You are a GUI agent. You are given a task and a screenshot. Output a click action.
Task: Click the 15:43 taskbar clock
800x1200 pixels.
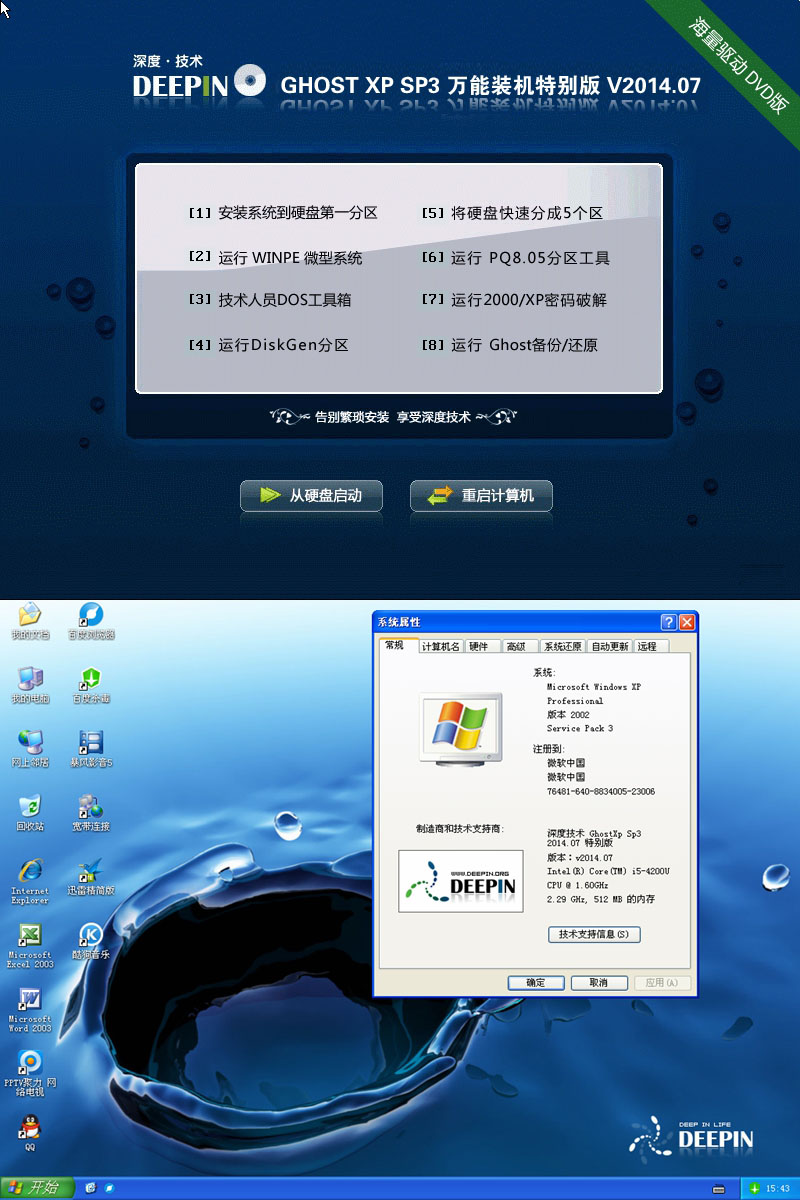click(x=777, y=1188)
